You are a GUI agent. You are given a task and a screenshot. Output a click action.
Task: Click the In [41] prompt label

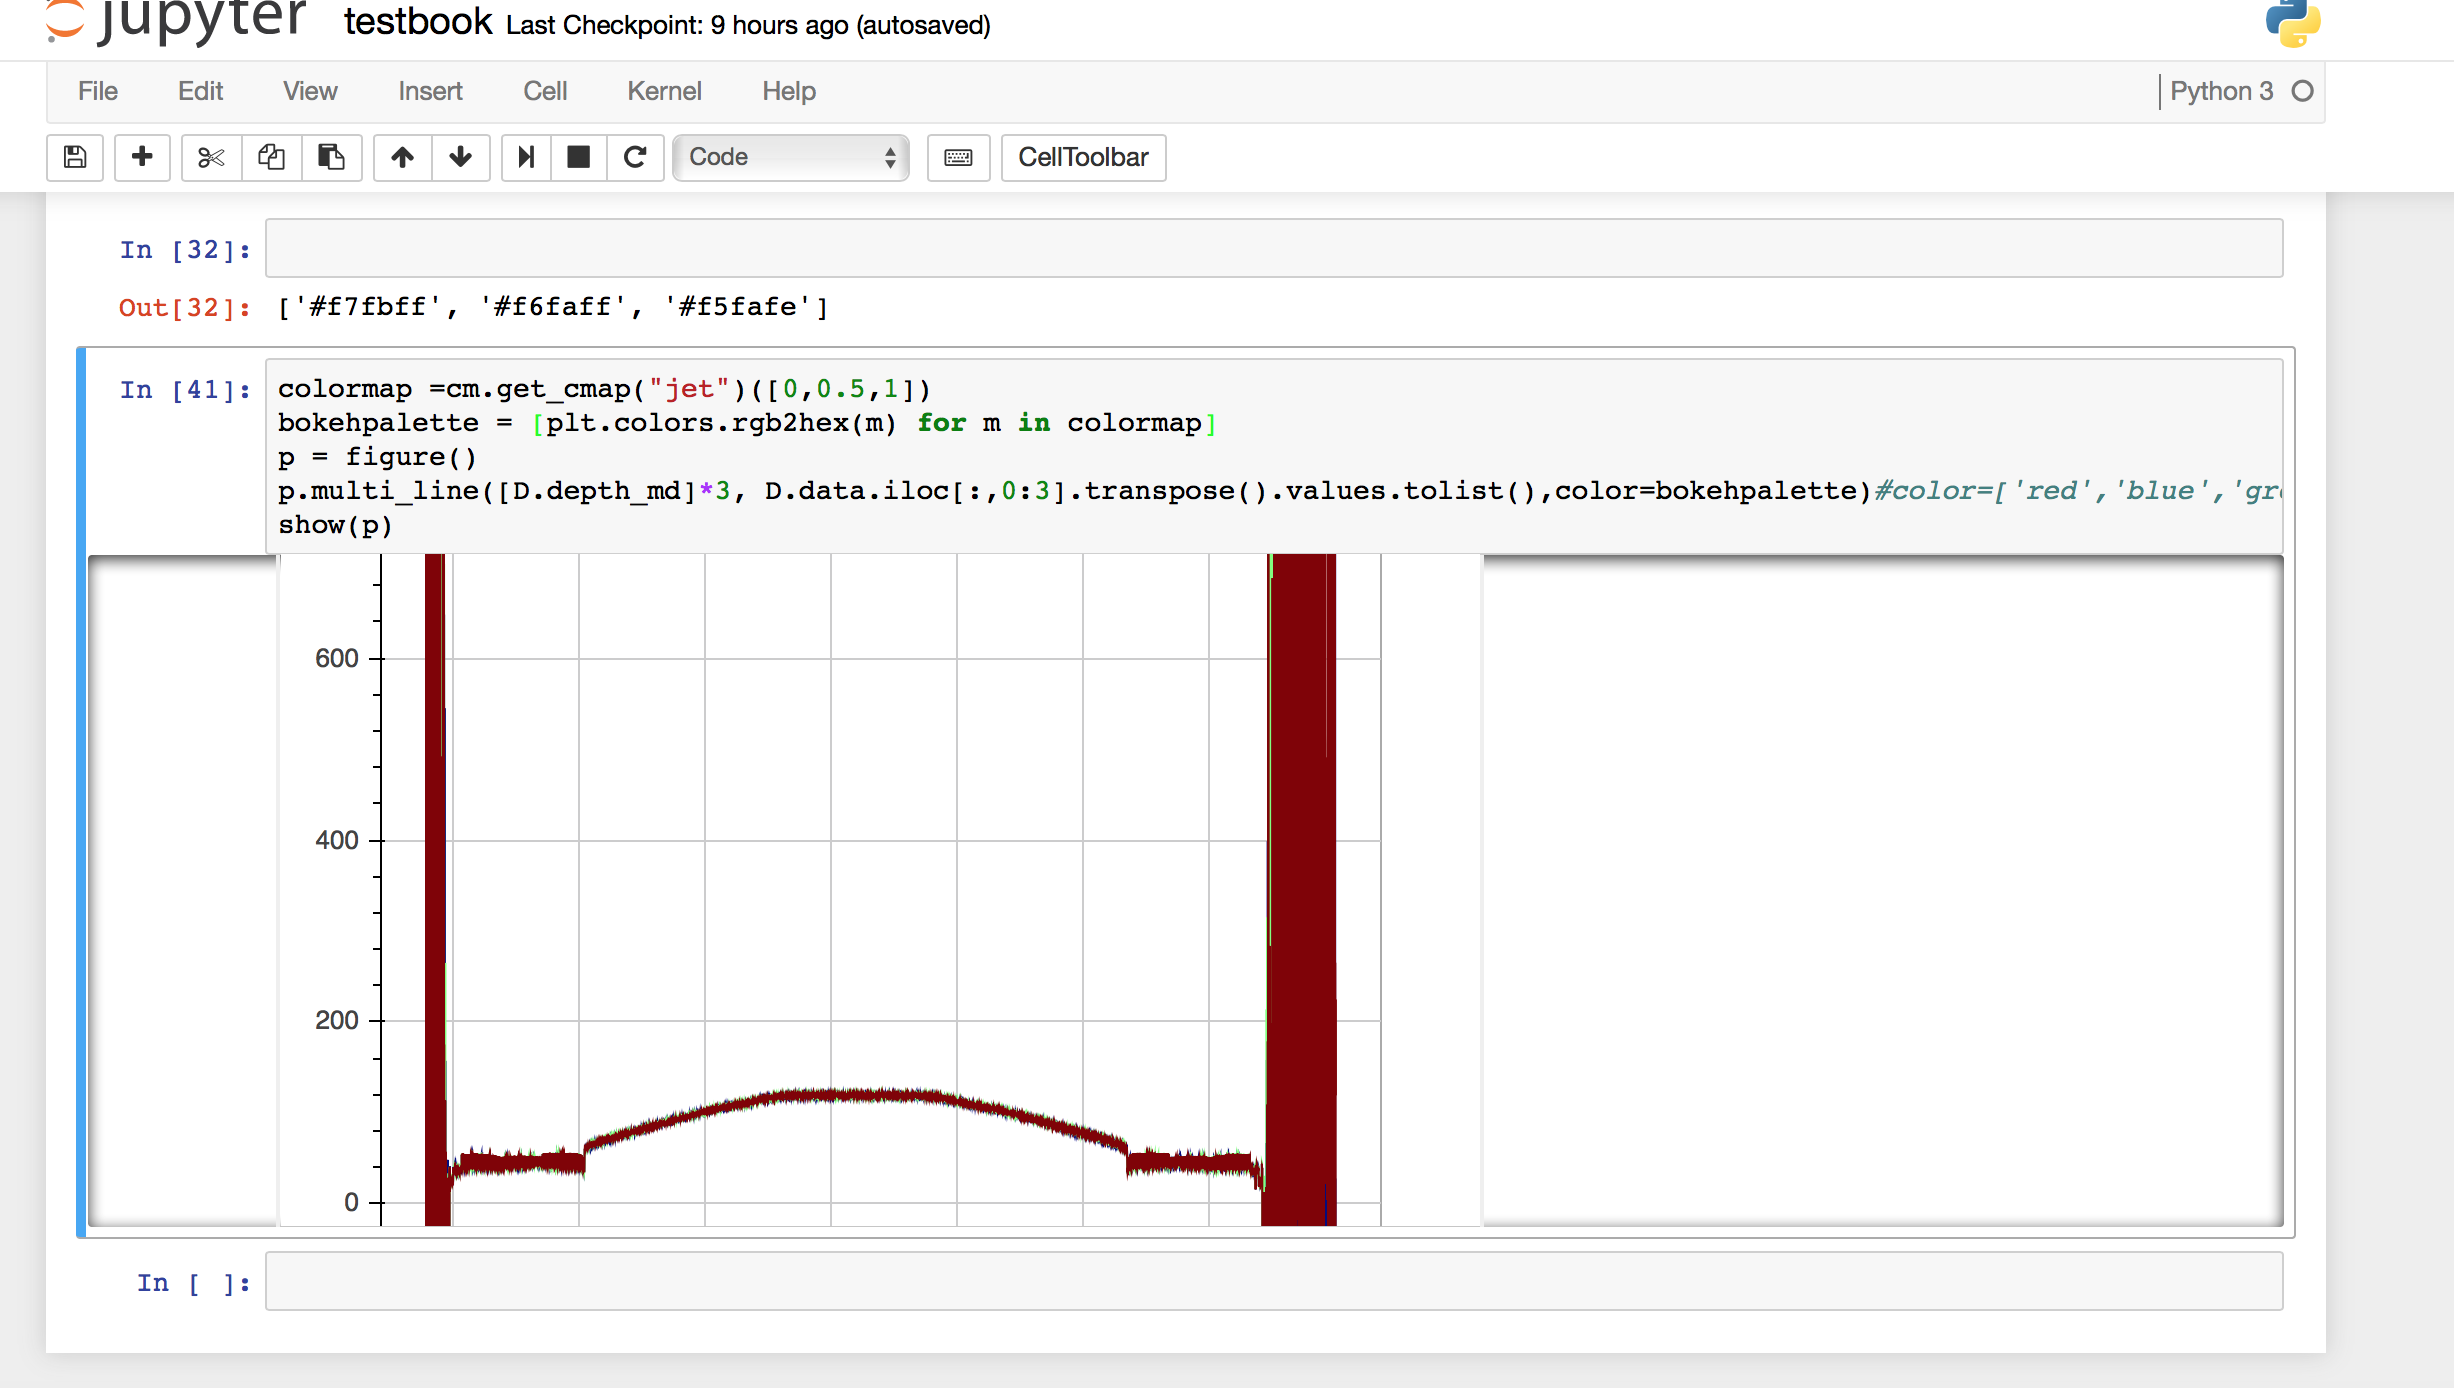(185, 390)
